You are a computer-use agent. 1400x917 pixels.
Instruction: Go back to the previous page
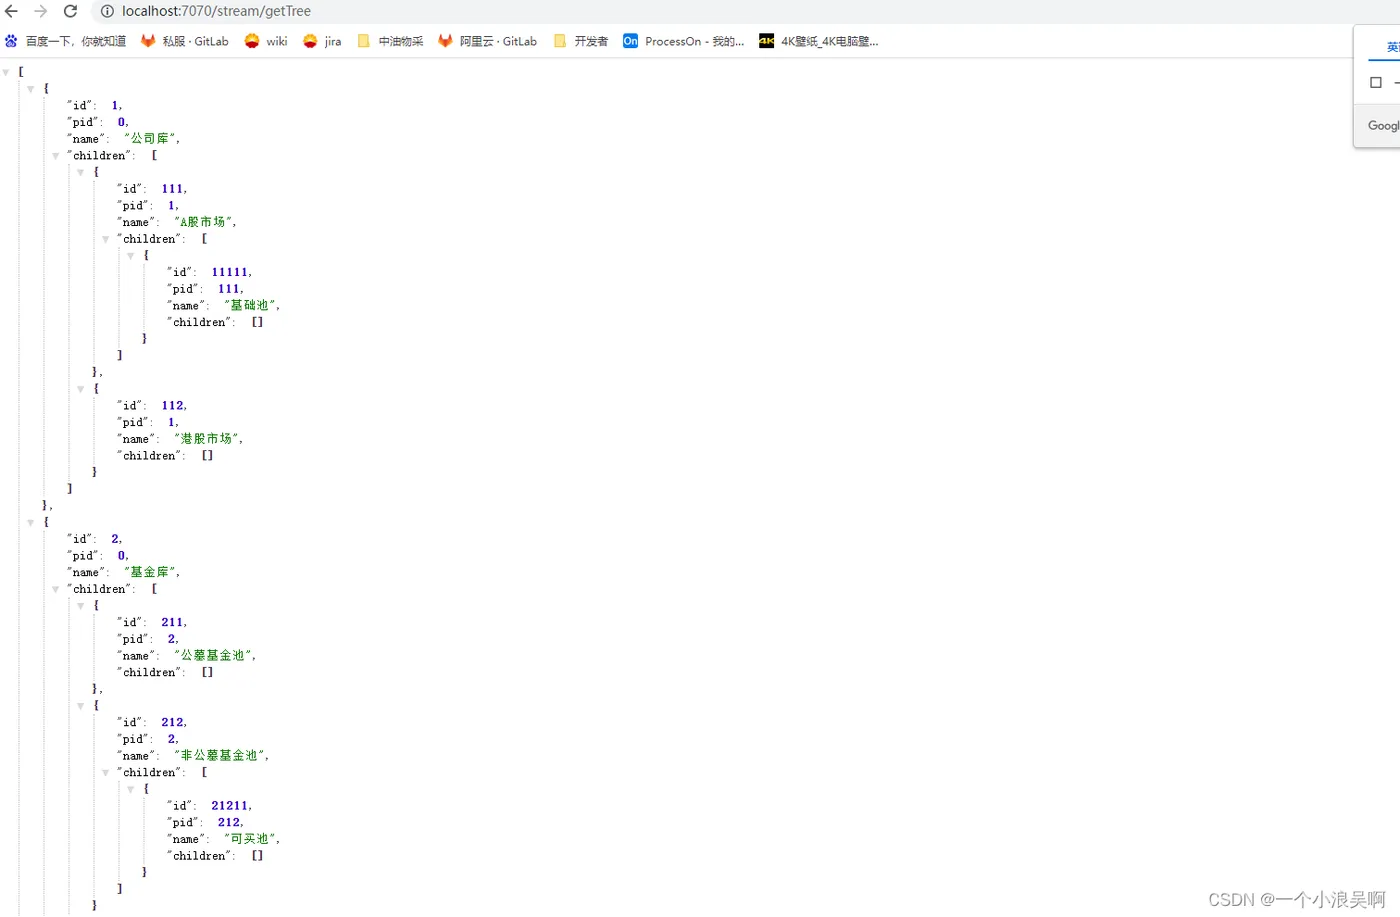click(x=12, y=11)
